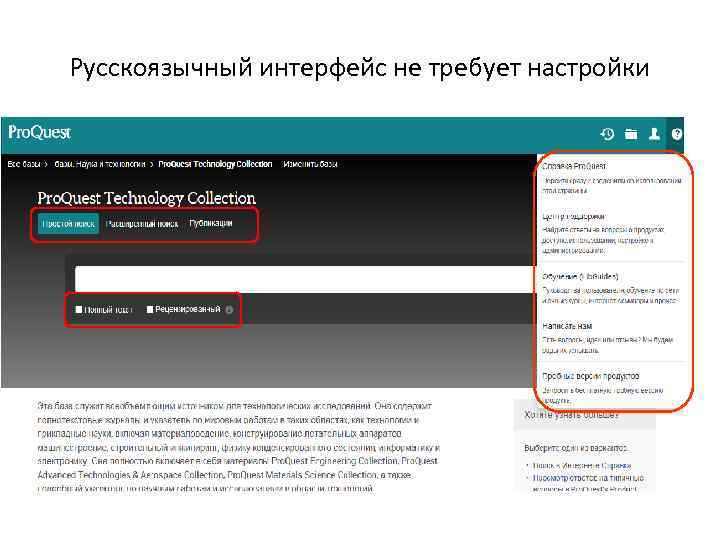Open ProQuest Engineering Collection link in description

tap(336, 461)
